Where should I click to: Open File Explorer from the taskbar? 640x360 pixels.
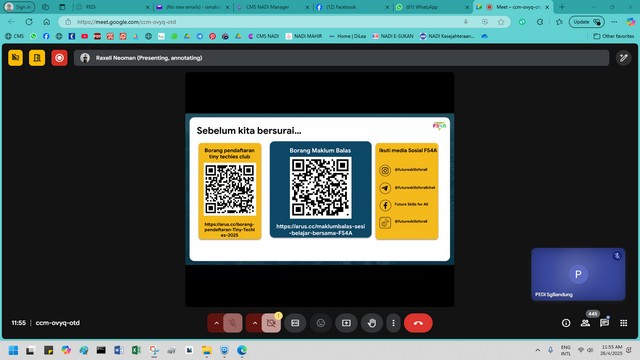tap(207, 350)
